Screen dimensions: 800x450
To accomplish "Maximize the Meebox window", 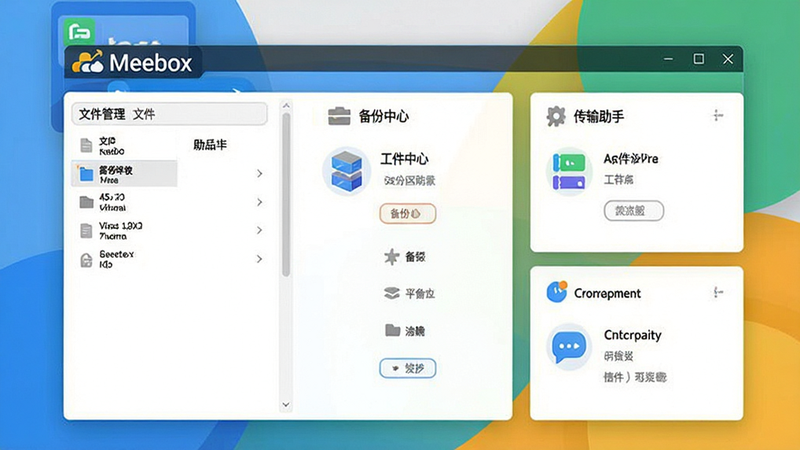I will pyautogui.click(x=698, y=59).
